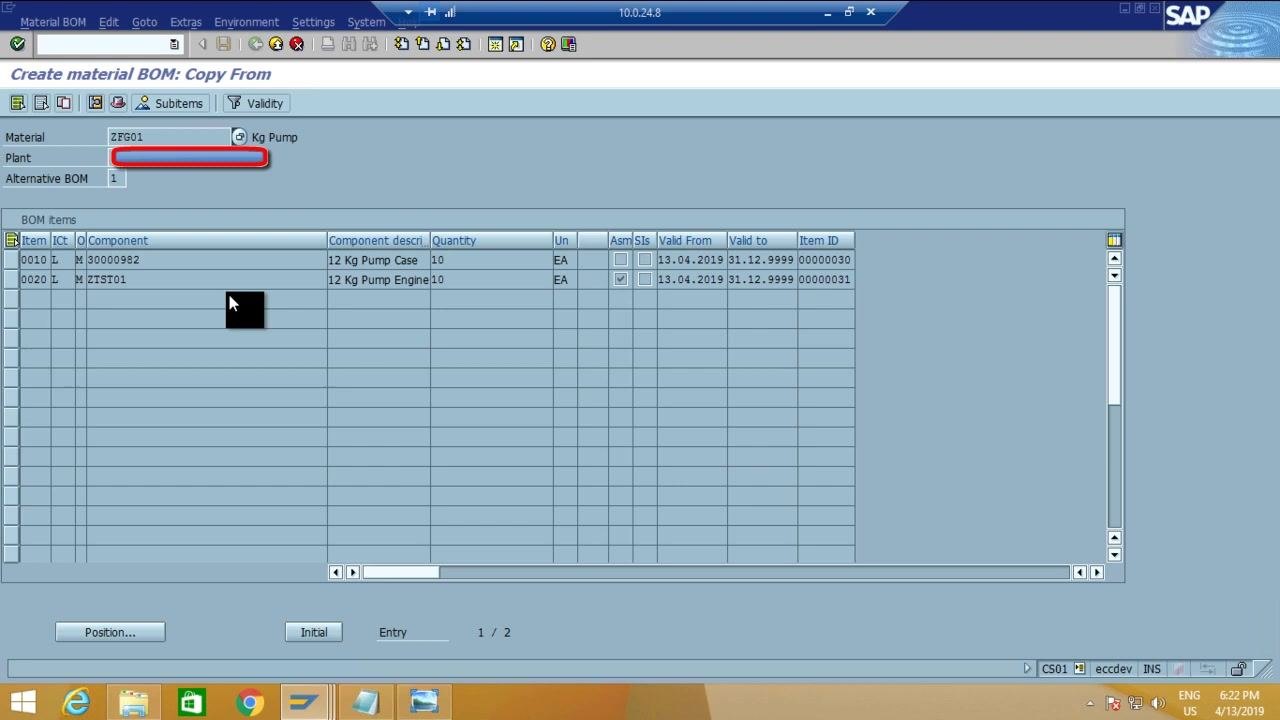The image size is (1280, 720).
Task: Click the lock icon in status bar
Action: [1239, 669]
